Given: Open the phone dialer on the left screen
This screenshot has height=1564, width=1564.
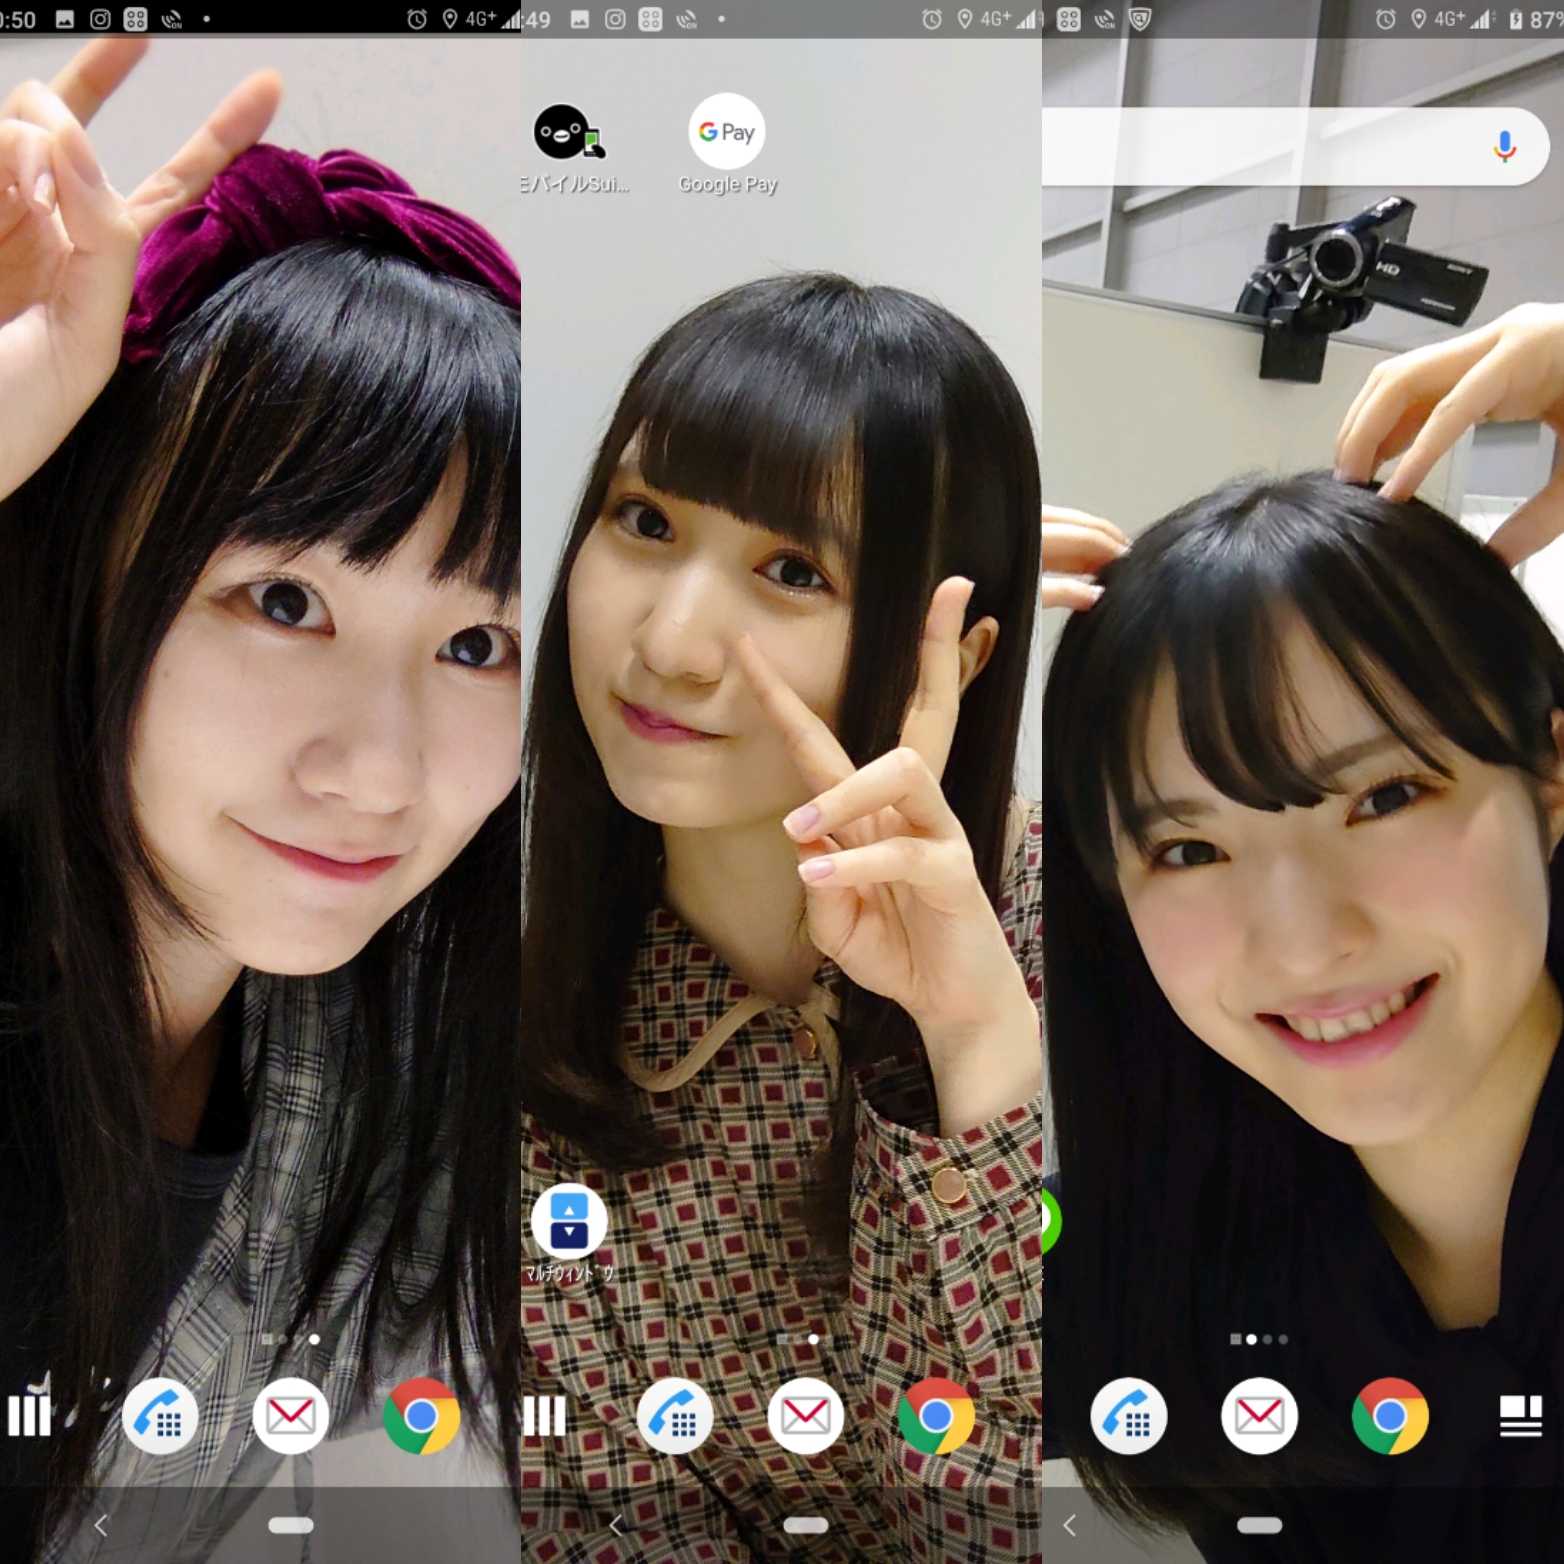Looking at the screenshot, I should click(x=161, y=1416).
